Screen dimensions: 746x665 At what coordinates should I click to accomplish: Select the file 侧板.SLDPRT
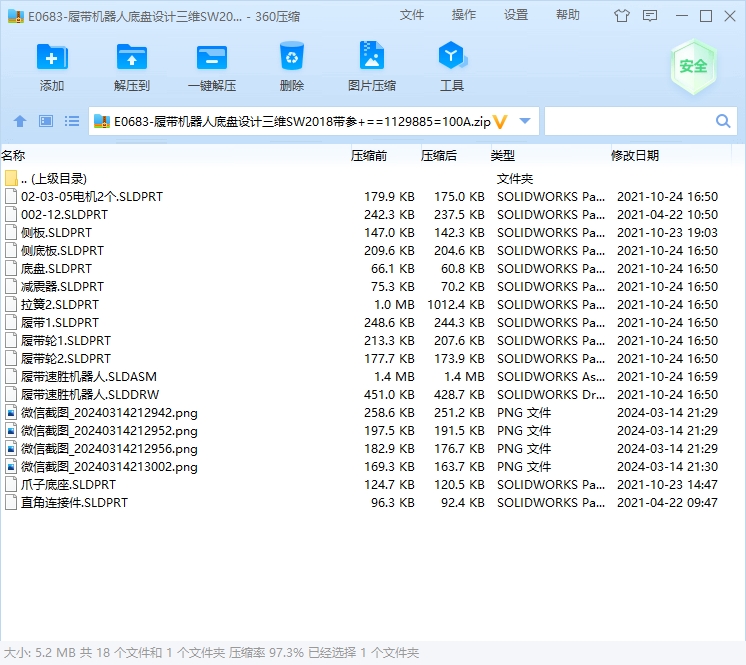(56, 233)
